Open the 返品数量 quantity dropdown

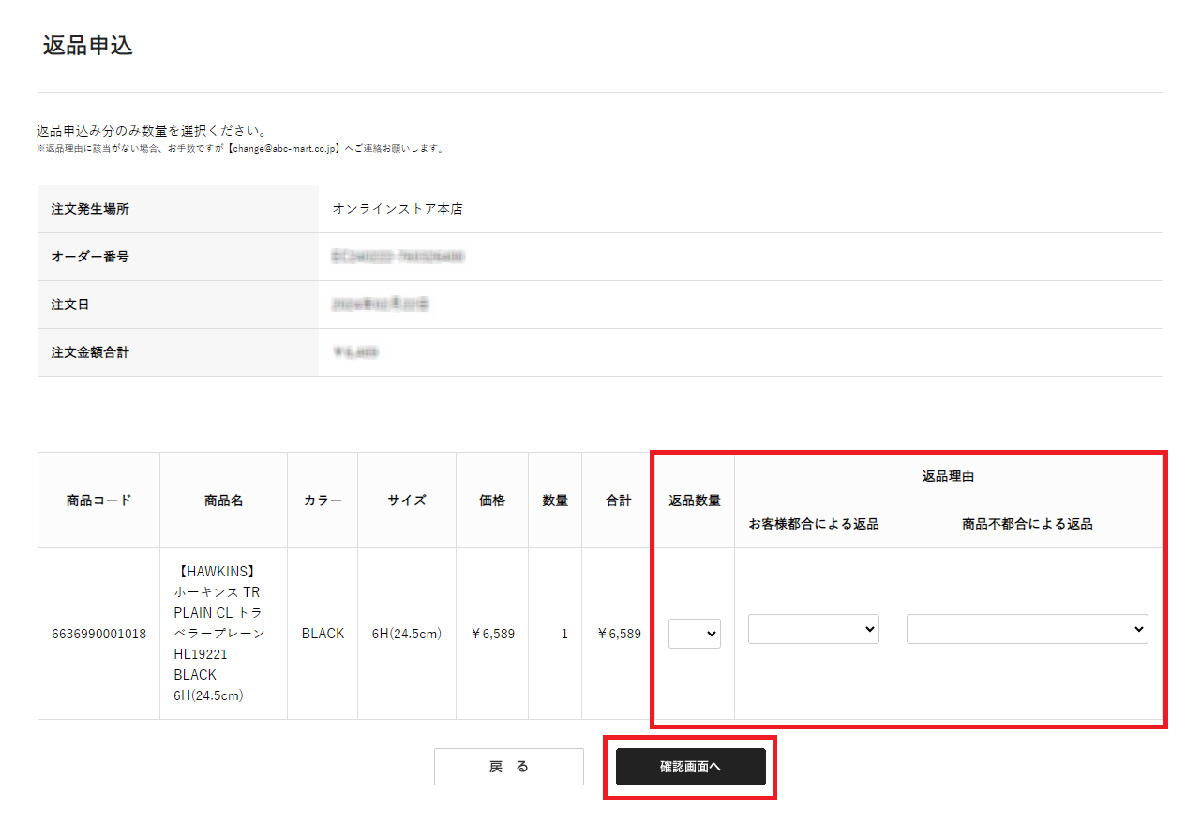pyautogui.click(x=694, y=634)
